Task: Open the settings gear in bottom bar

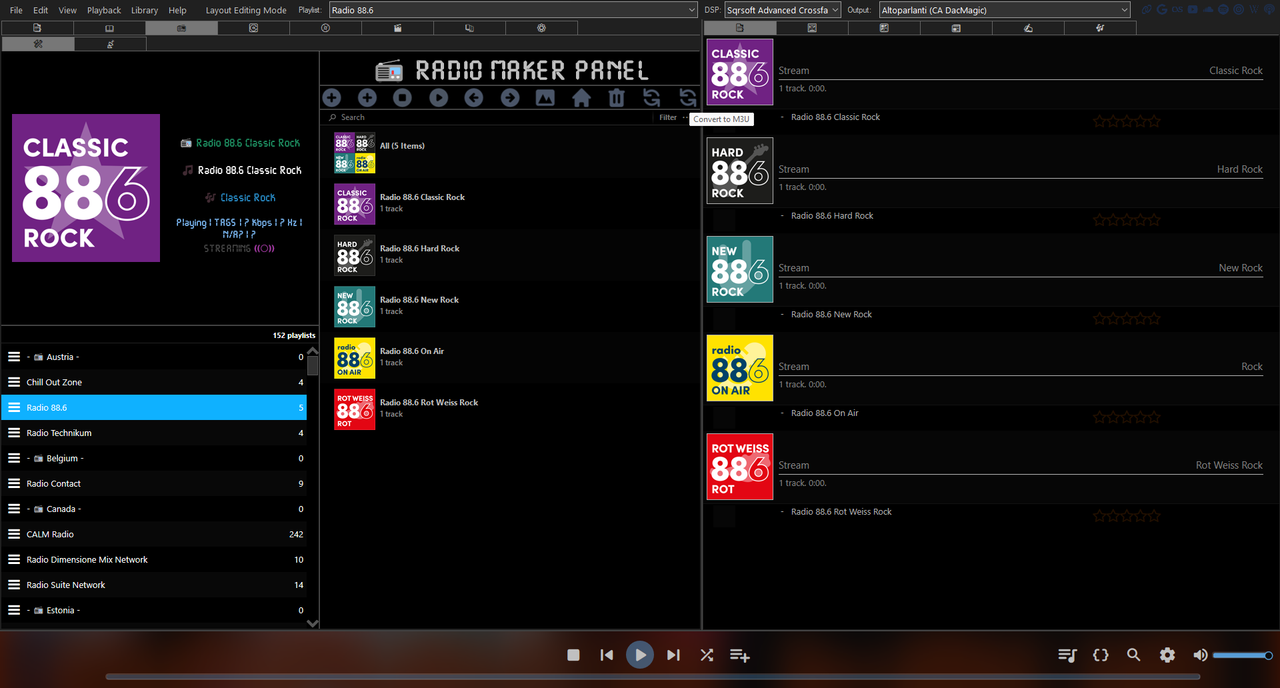Action: click(1167, 655)
